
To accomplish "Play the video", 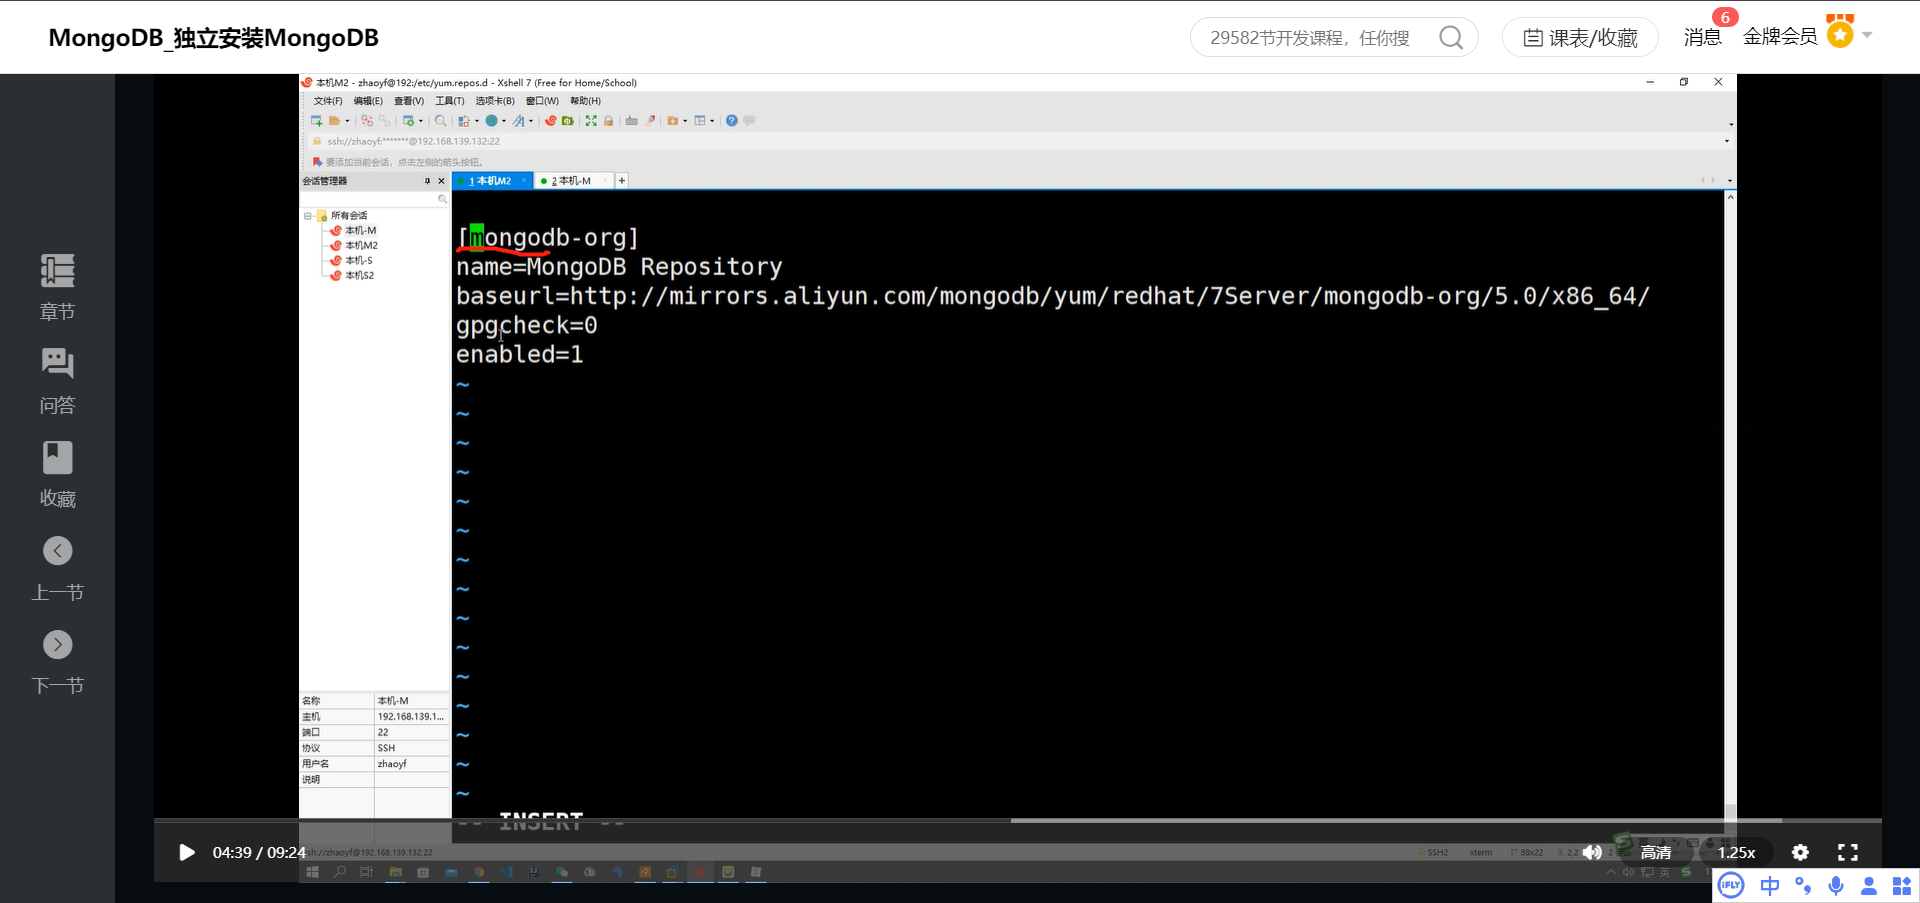I will click(186, 852).
